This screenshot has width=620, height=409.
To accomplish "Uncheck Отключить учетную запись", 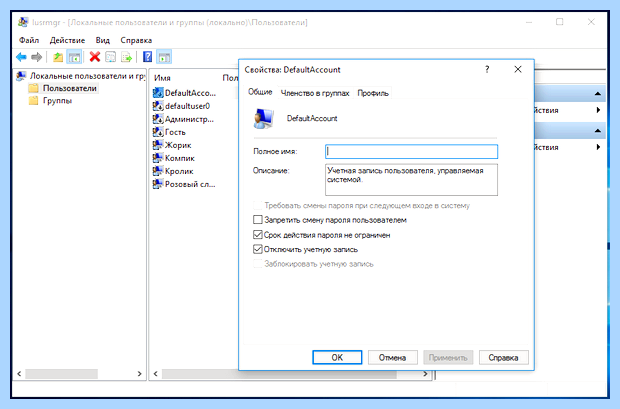I will [x=257, y=250].
